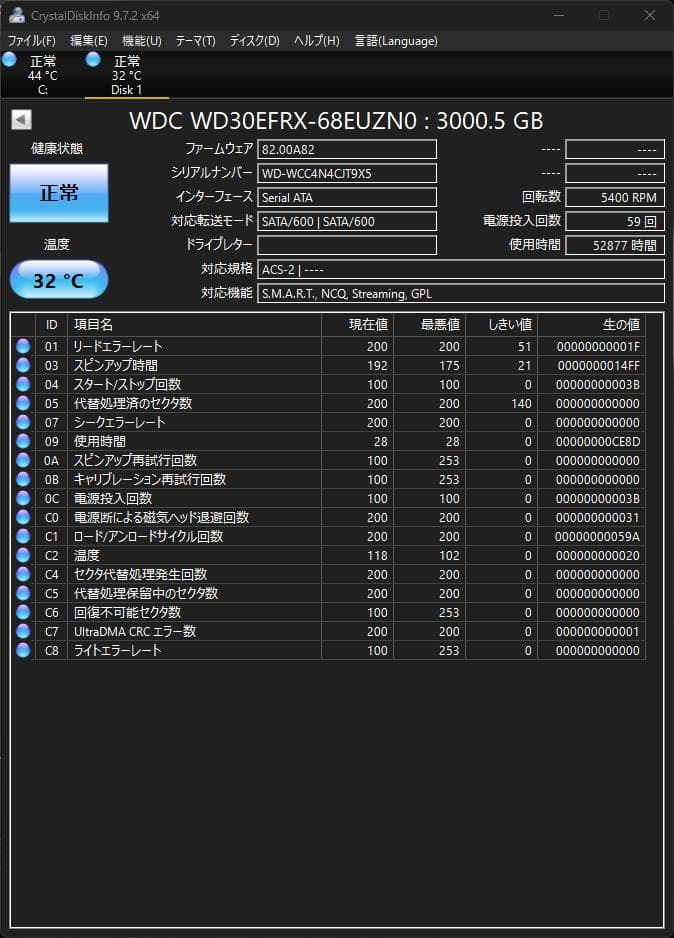
Task: Click status orb of C6 回復不可能セクタ数 row
Action: pos(23,612)
